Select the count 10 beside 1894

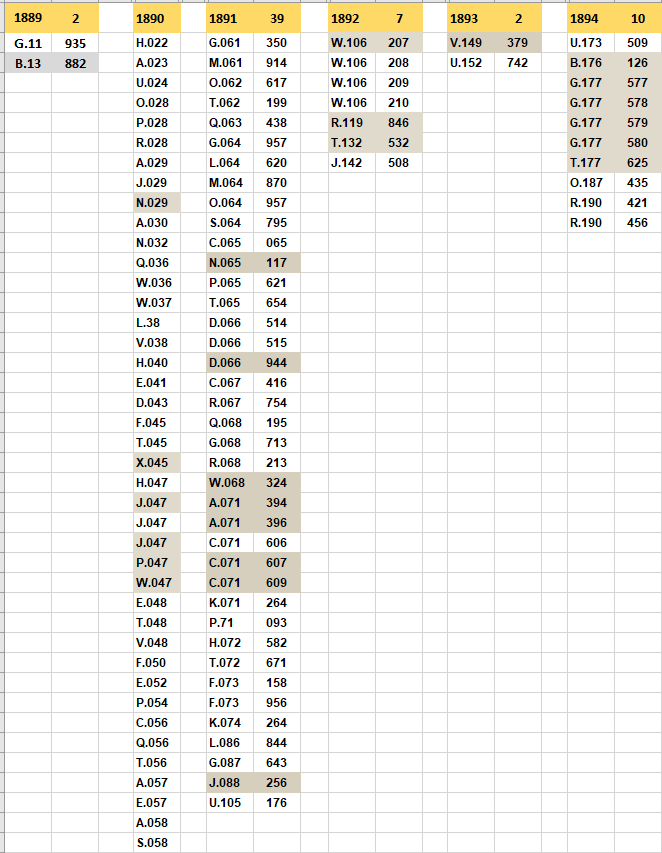(638, 18)
